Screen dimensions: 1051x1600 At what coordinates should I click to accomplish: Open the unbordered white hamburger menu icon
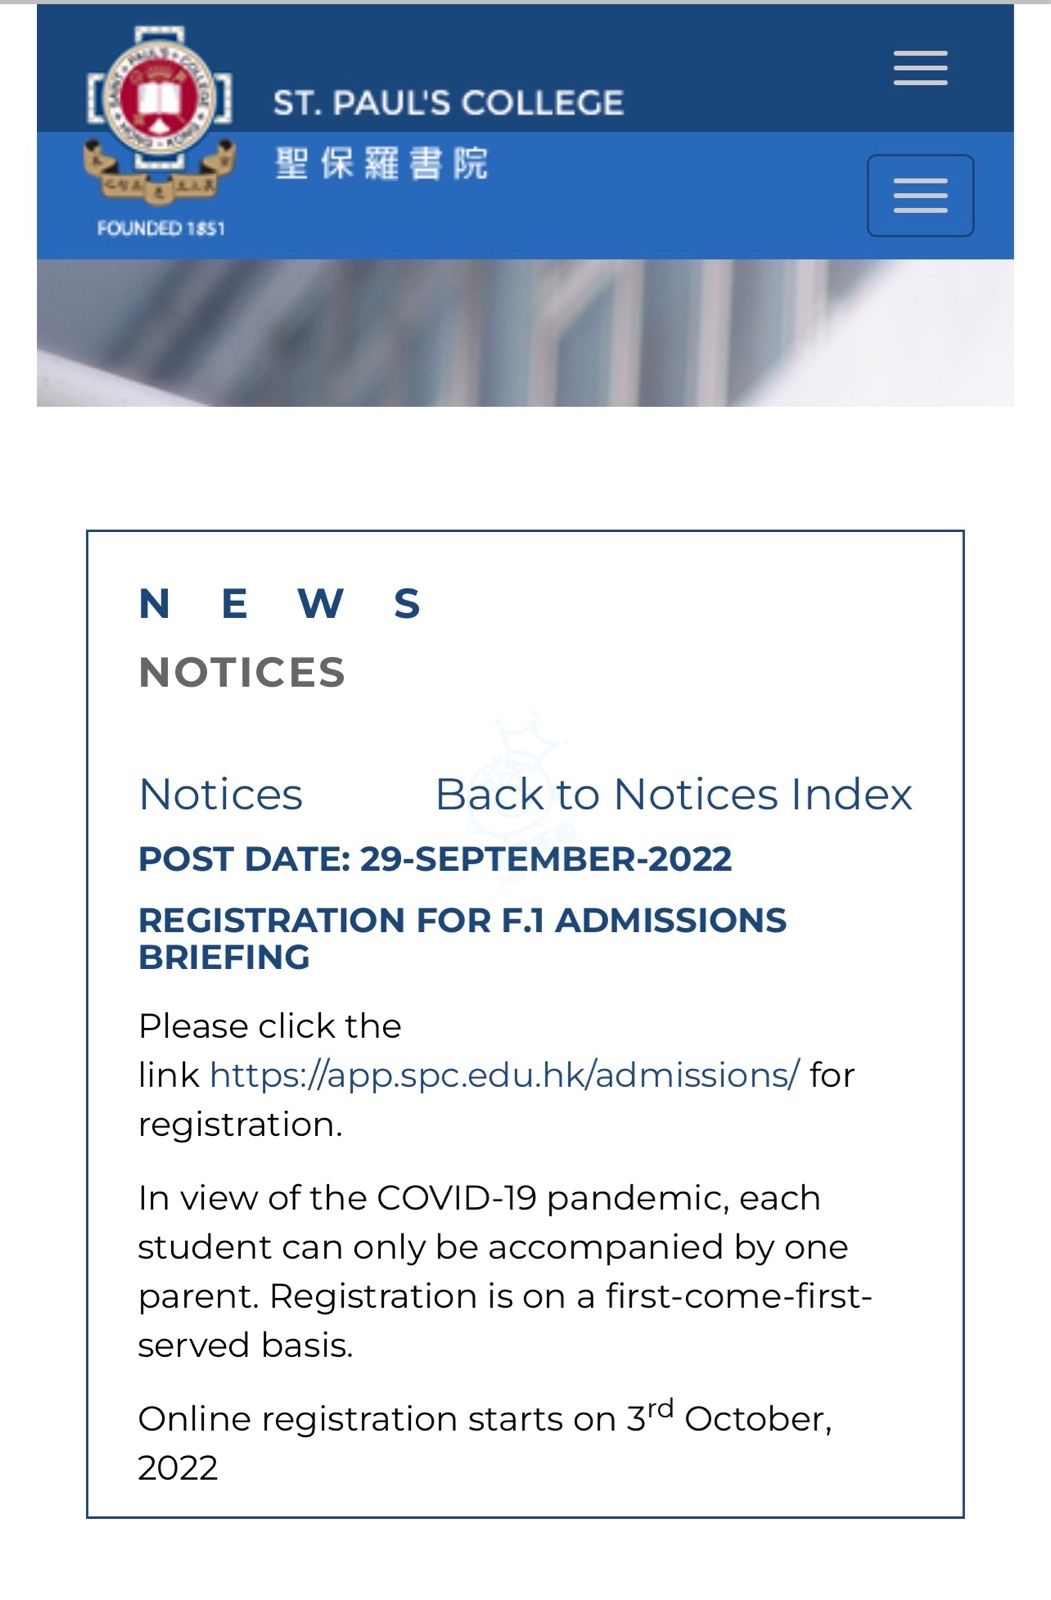click(x=920, y=68)
